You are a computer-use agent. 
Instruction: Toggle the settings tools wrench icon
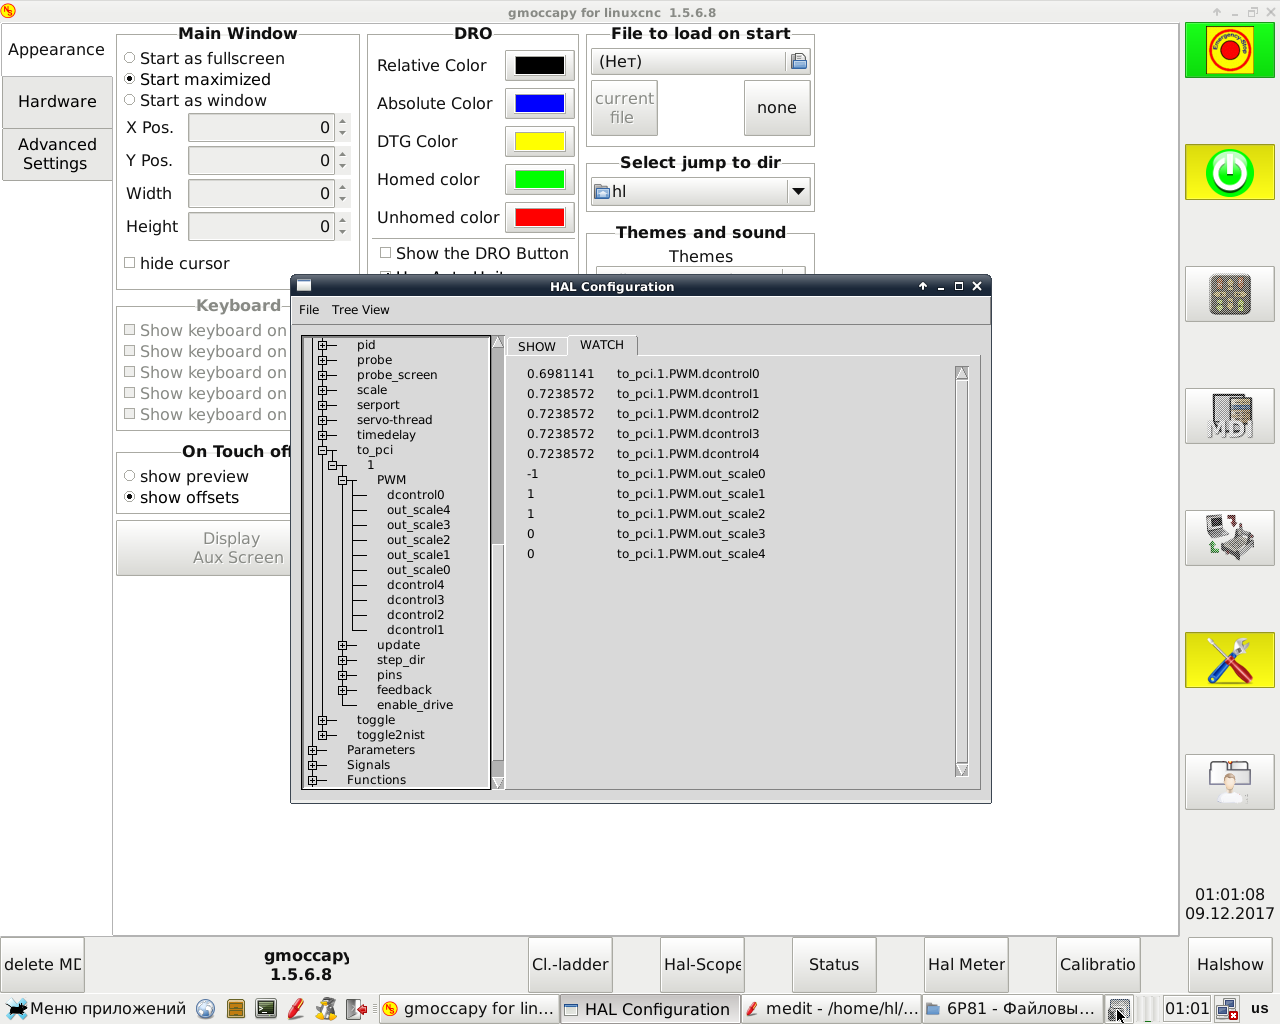[1230, 660]
